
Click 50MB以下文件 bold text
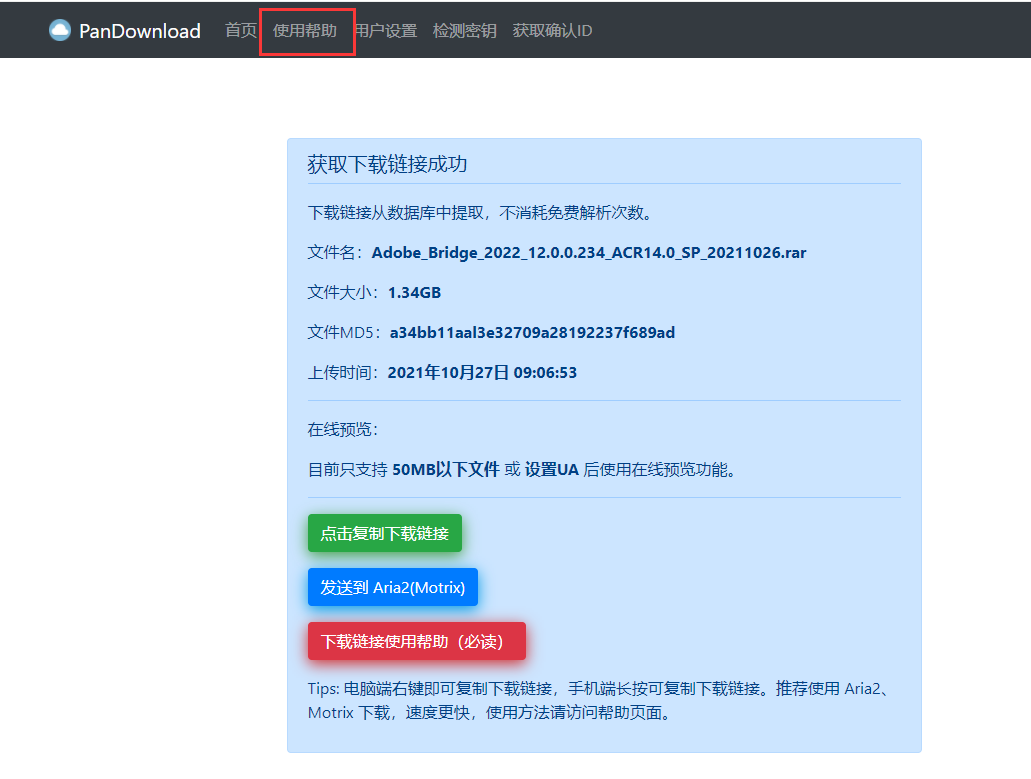446,470
